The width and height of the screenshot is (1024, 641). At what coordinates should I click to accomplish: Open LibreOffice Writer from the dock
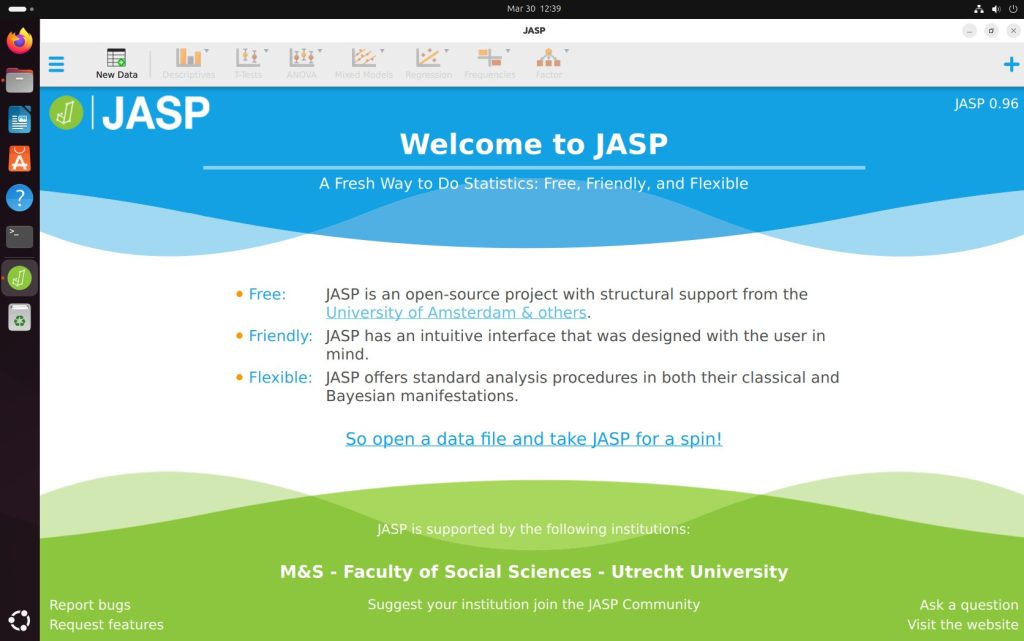click(x=20, y=119)
